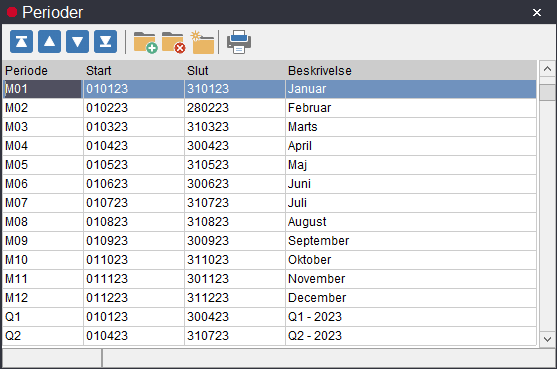Close the Perioder window
This screenshot has height=369, width=557.
pos(537,12)
